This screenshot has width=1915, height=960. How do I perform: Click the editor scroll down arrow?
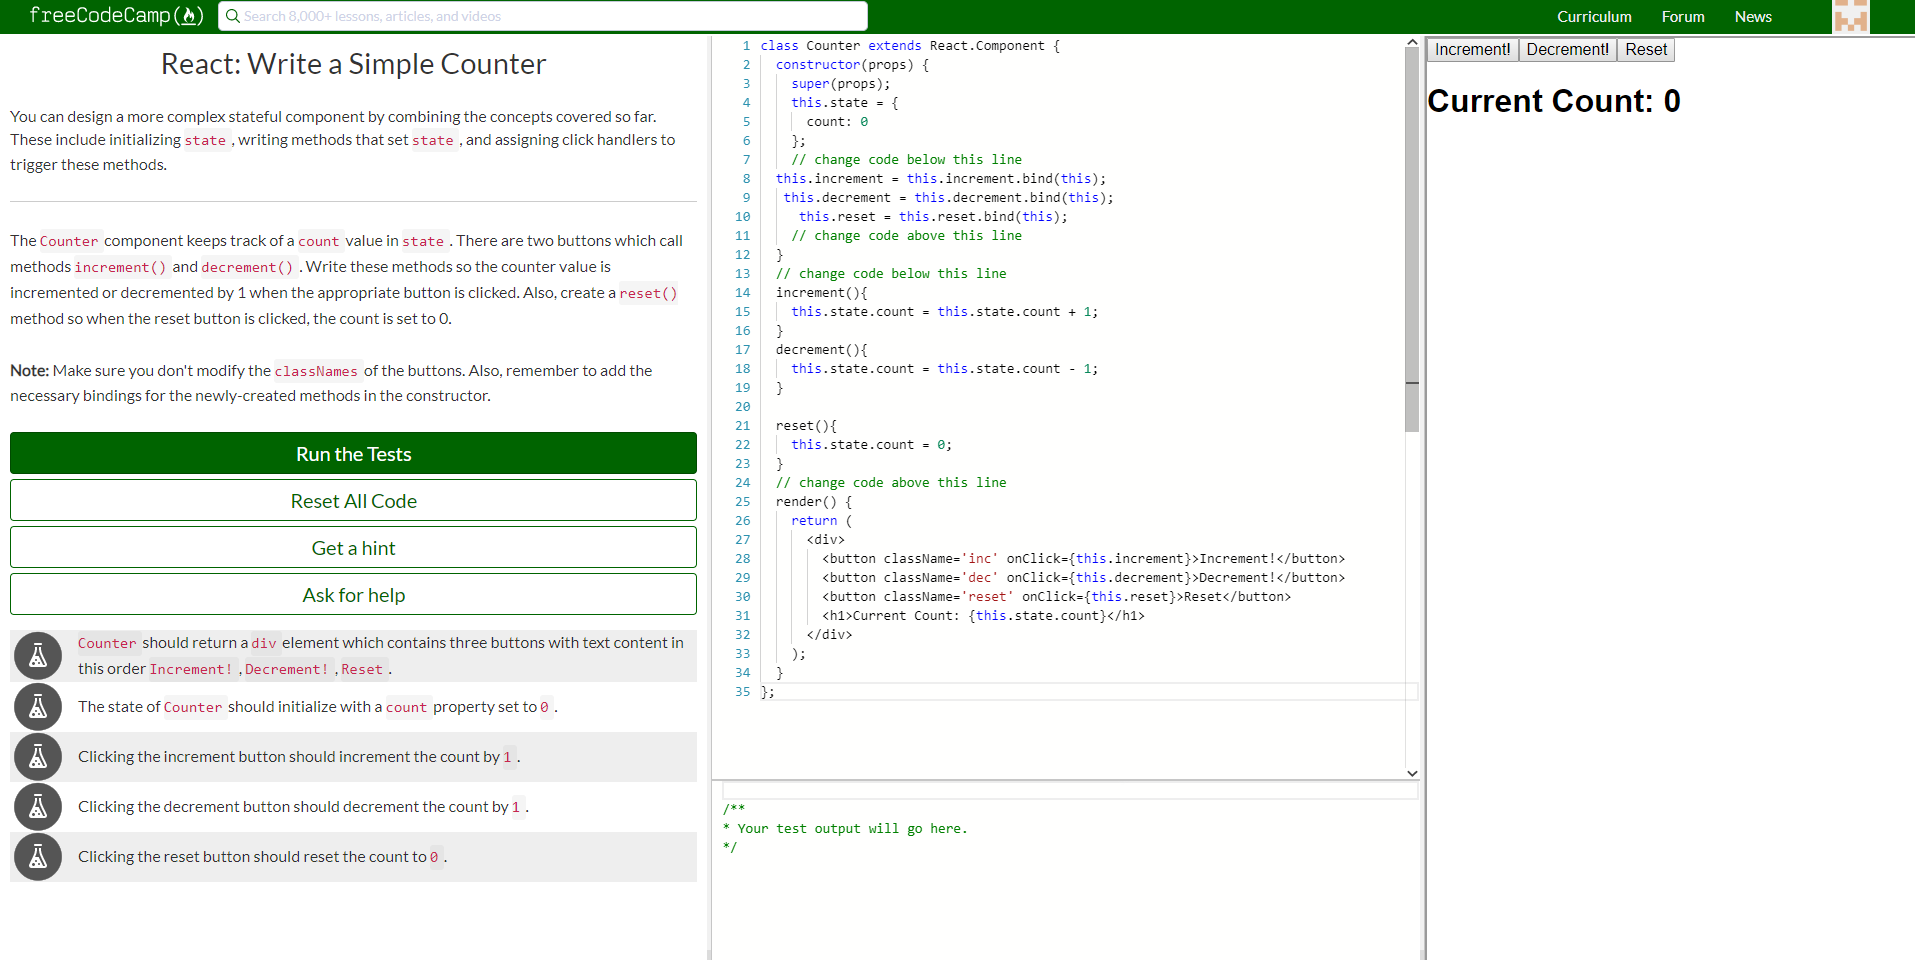(x=1412, y=773)
